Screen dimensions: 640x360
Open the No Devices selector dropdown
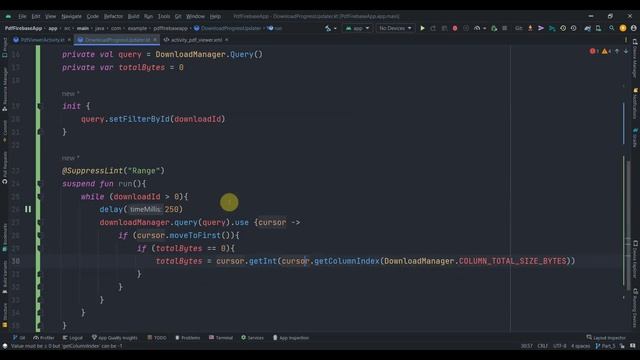click(395, 28)
